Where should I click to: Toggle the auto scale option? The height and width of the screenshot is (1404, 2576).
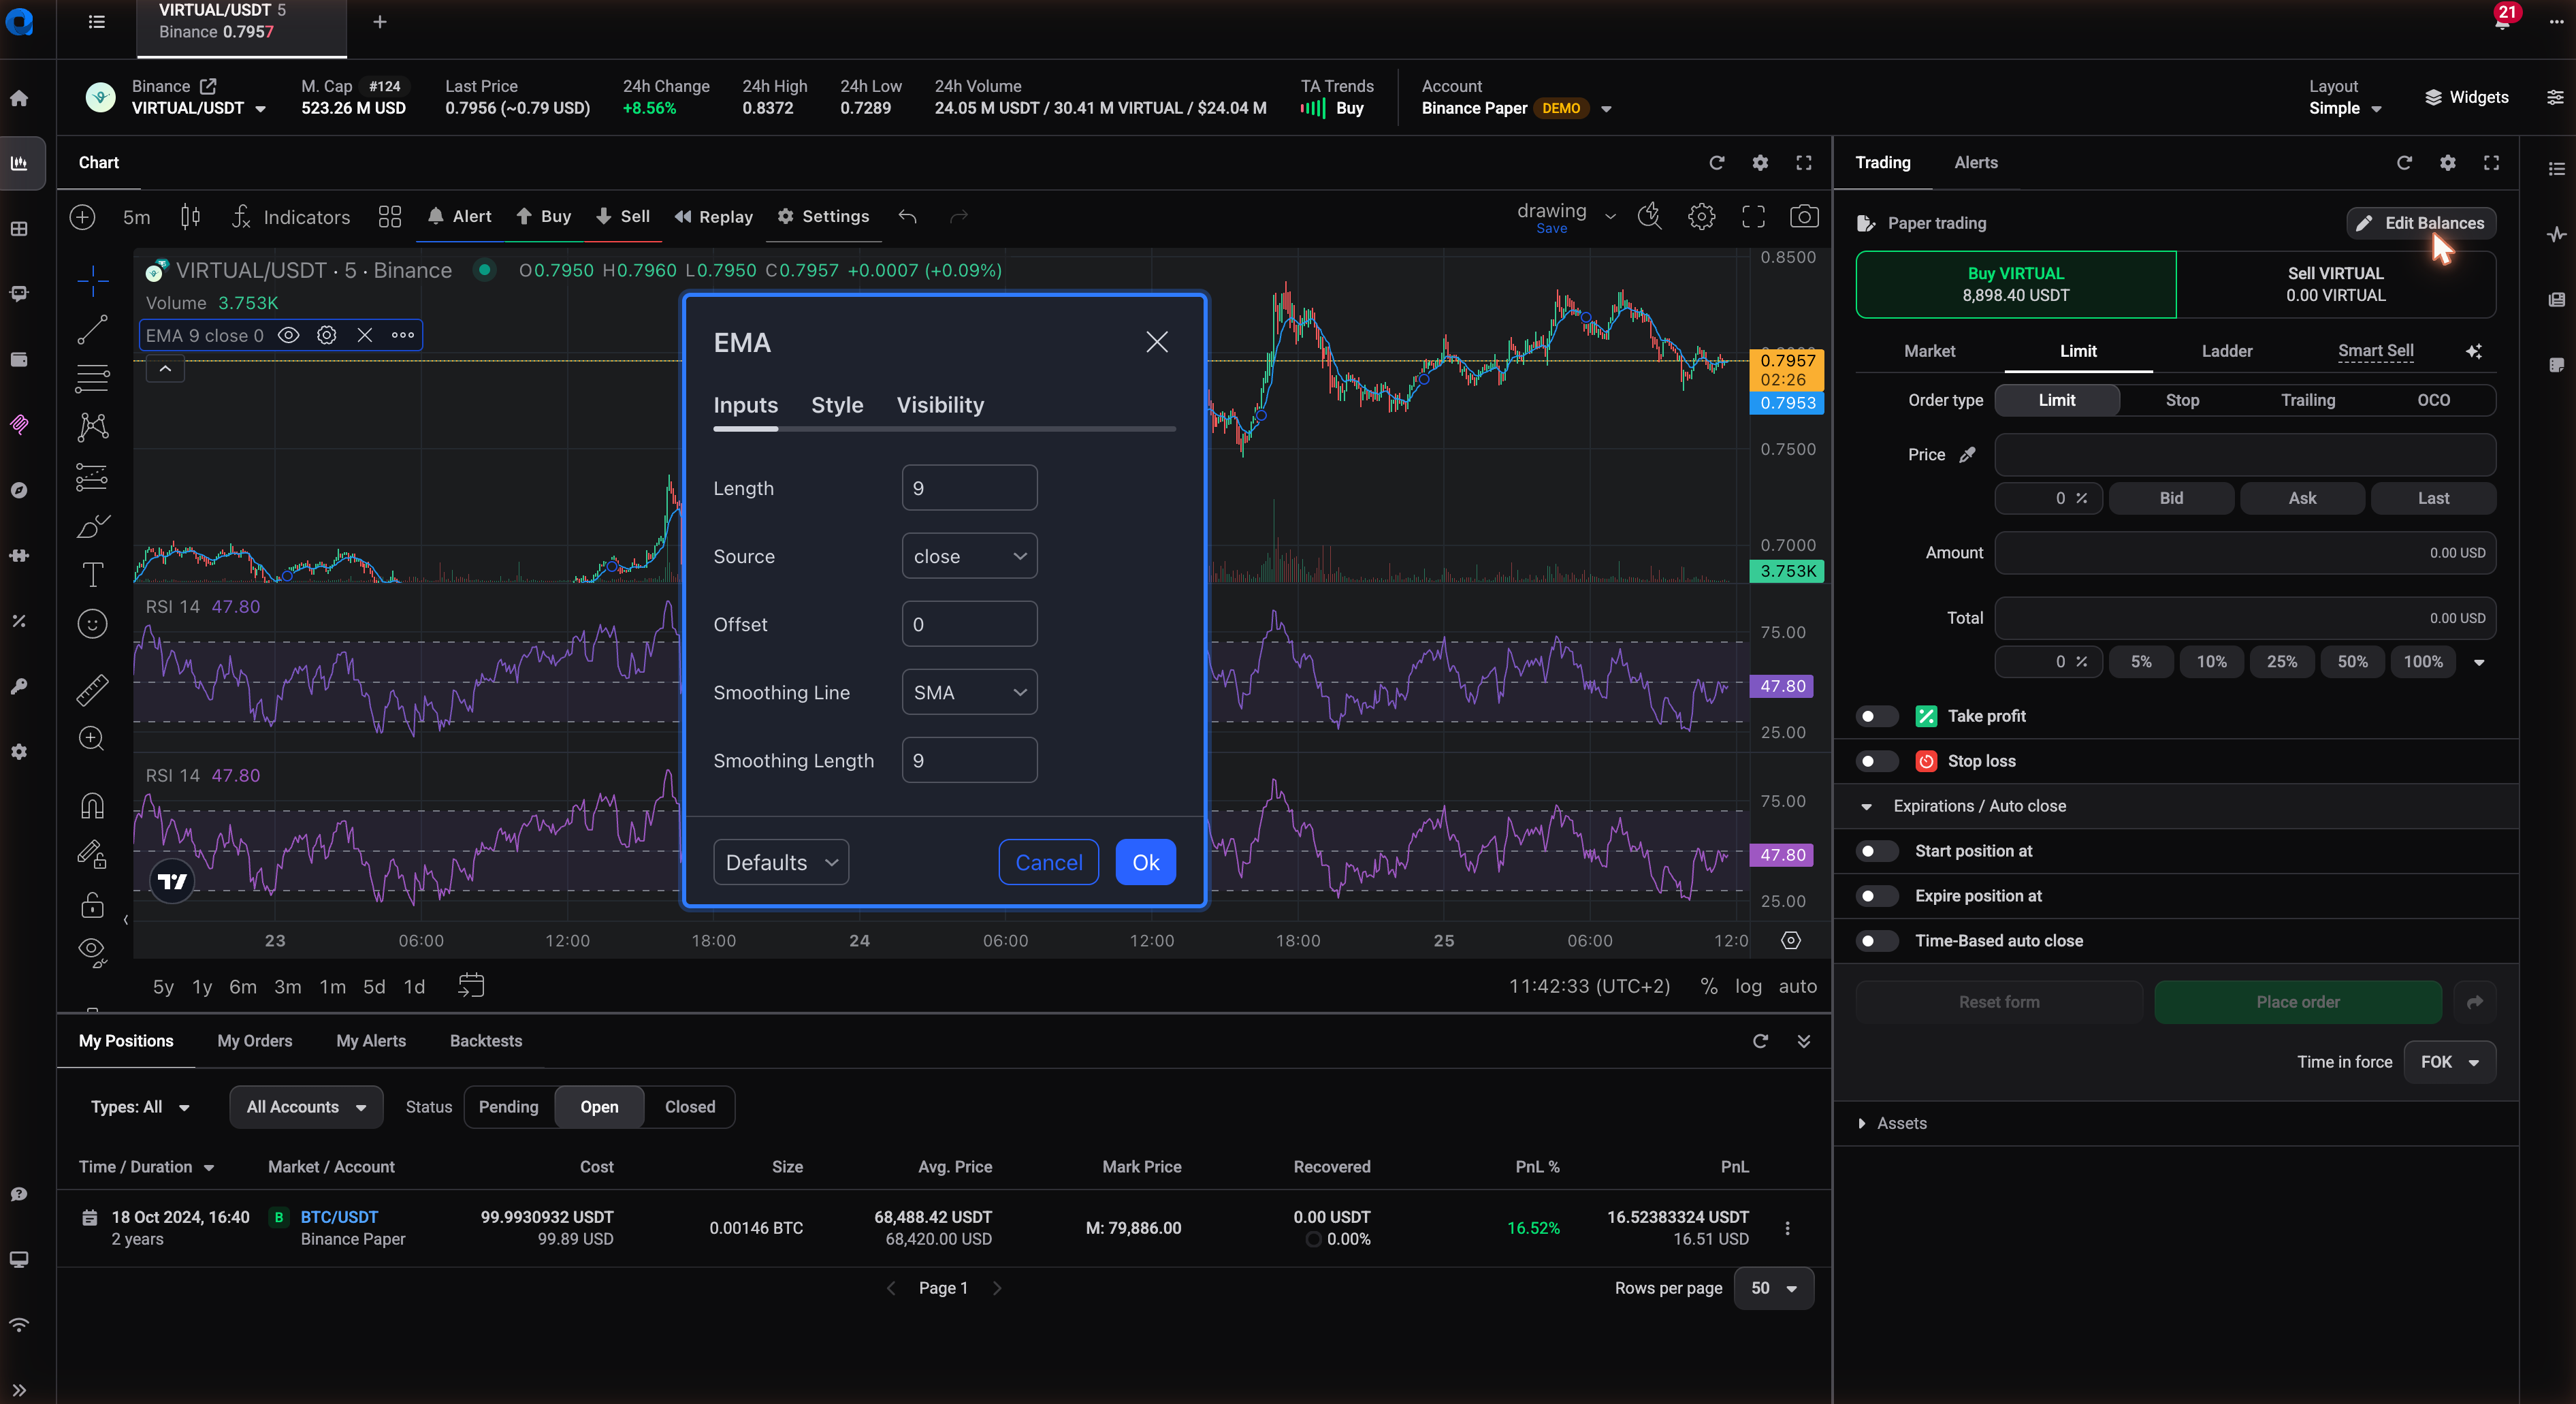tap(1797, 986)
